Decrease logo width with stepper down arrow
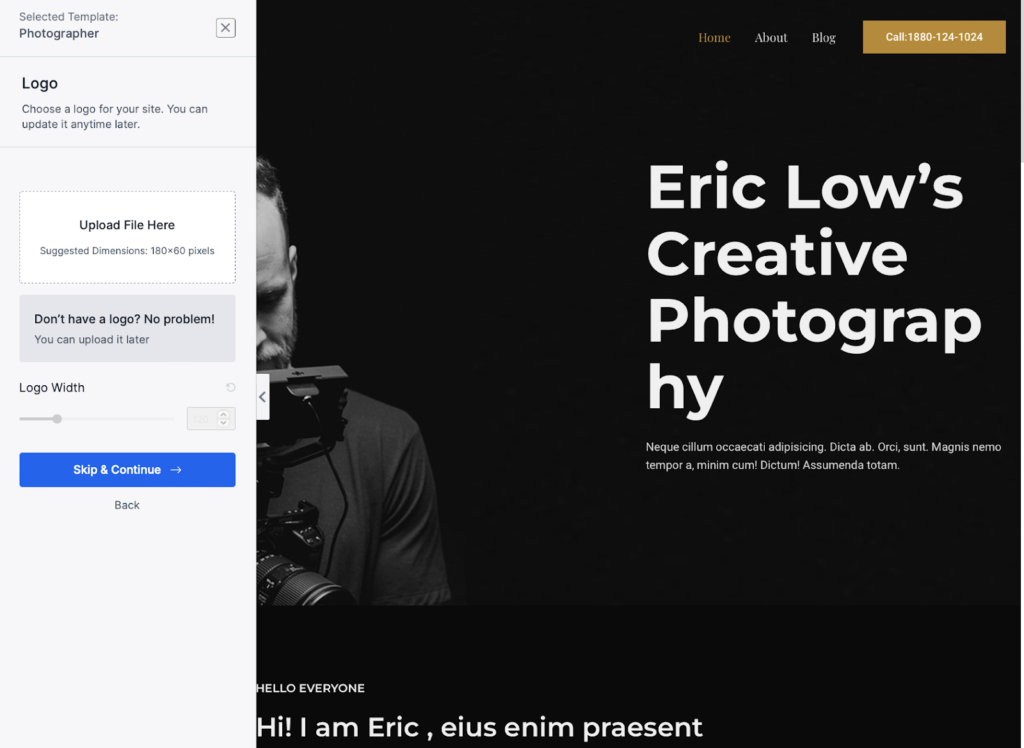 pos(223,423)
